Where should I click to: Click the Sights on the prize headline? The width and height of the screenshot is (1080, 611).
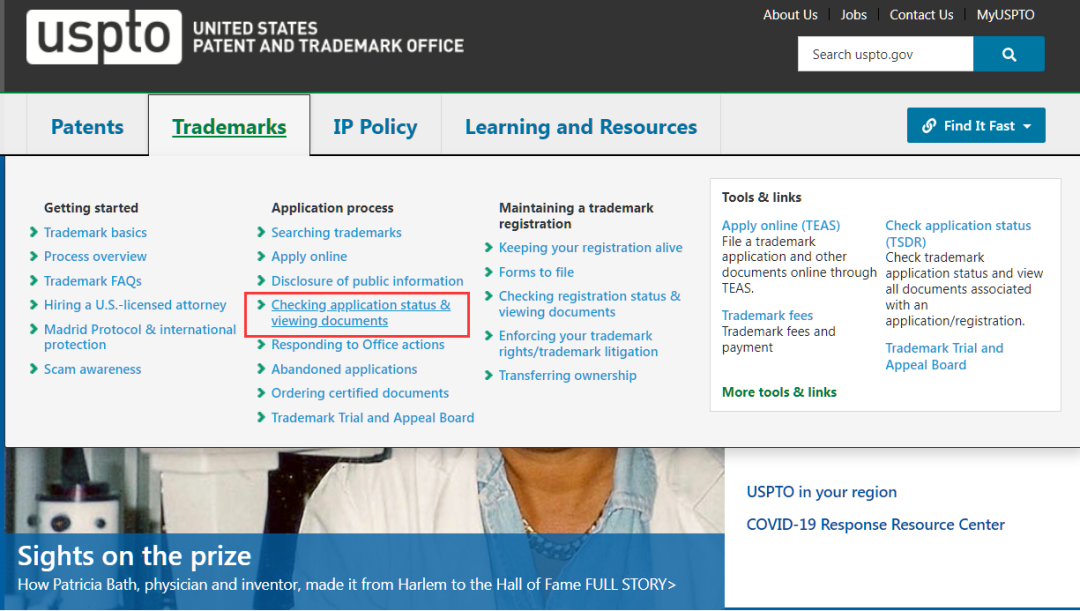pos(134,556)
